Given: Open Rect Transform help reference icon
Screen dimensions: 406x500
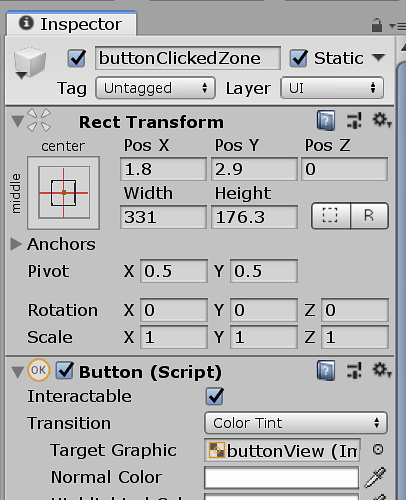Looking at the screenshot, I should coord(326,120).
